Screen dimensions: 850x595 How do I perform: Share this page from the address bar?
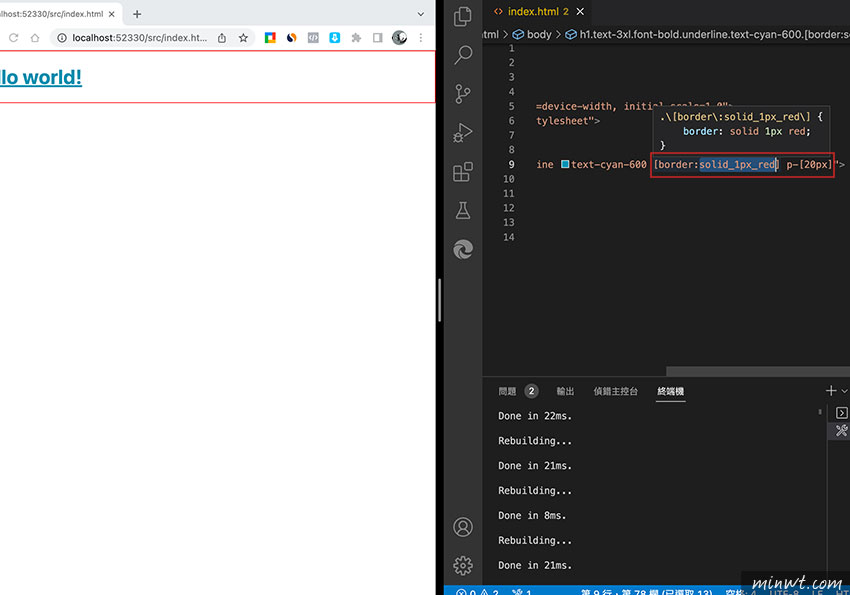[222, 38]
